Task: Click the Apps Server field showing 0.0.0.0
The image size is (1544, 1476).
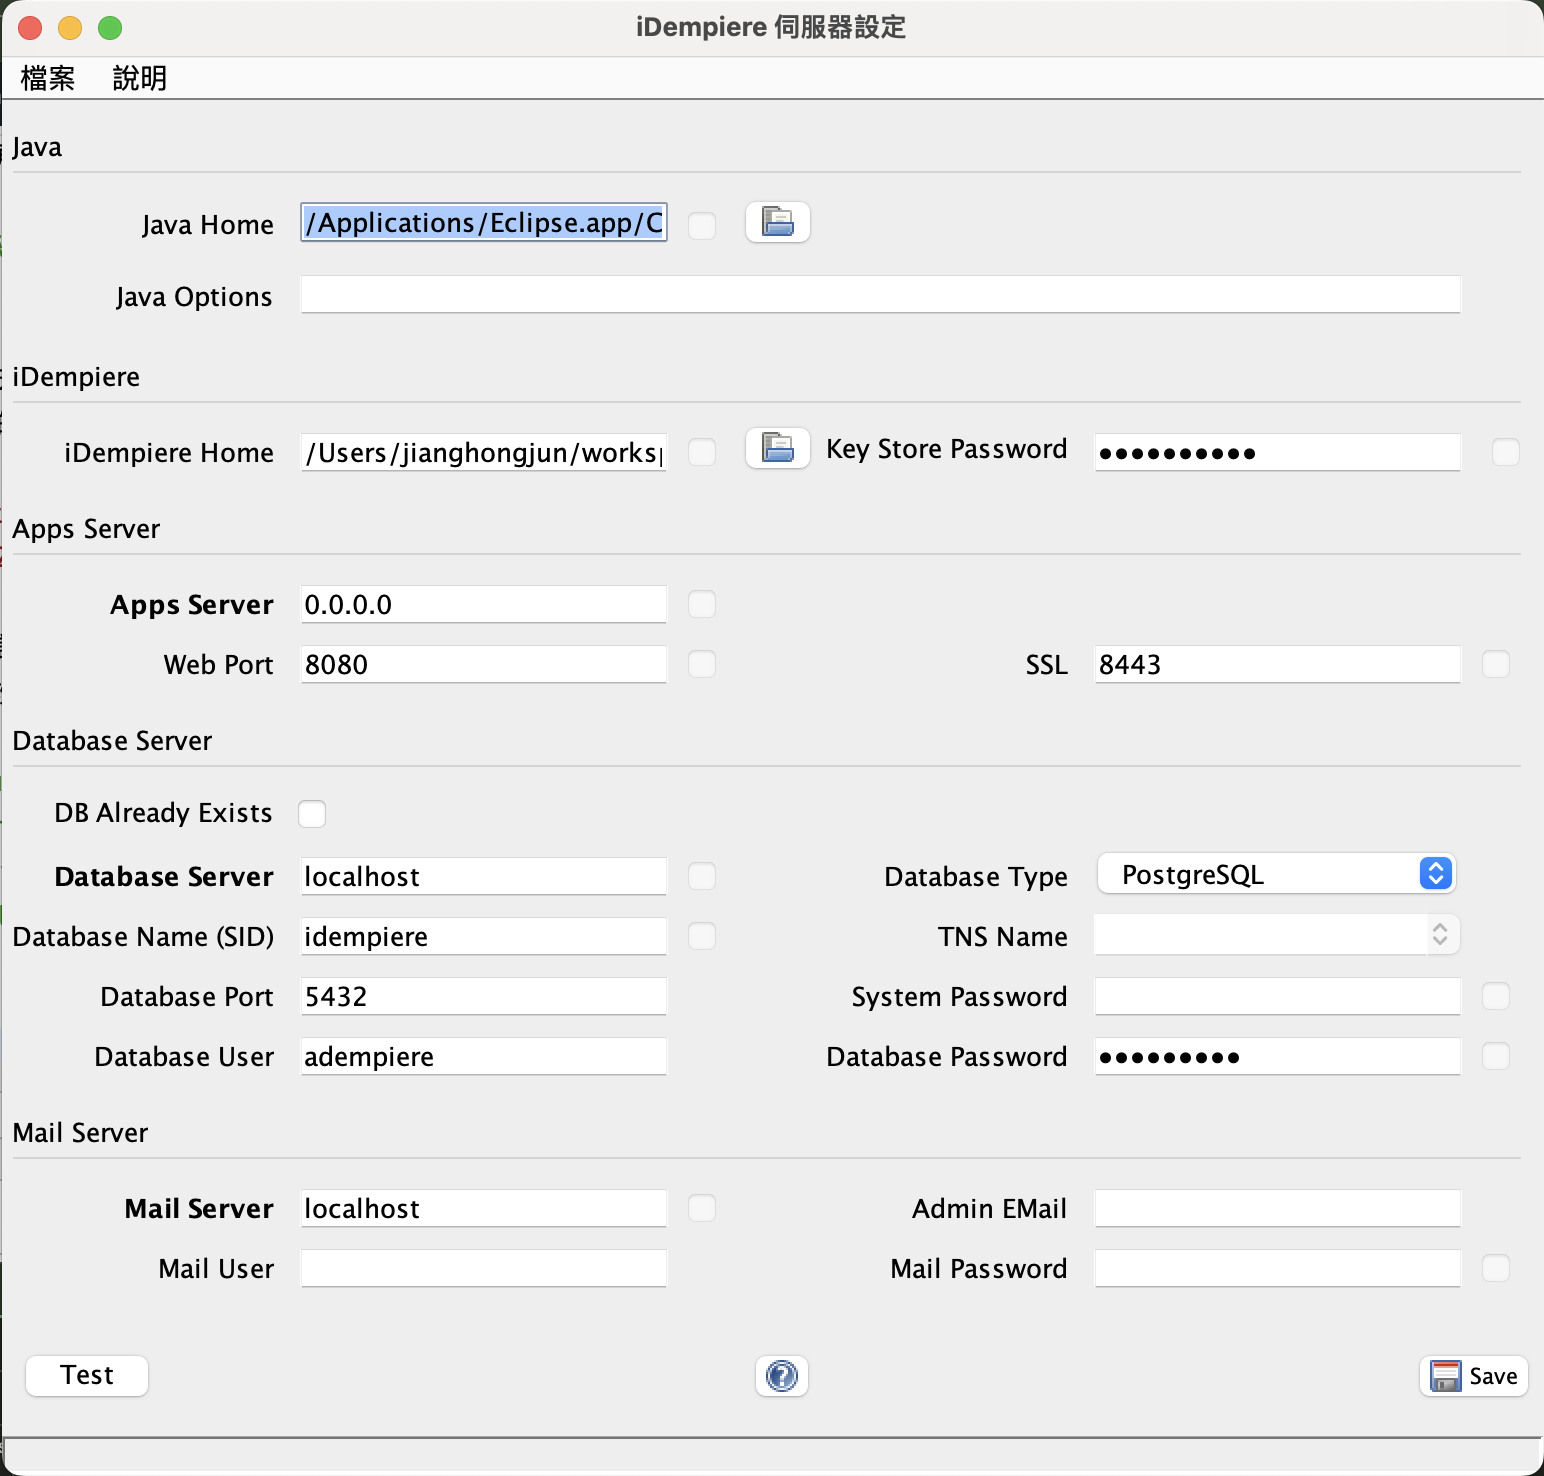Action: pyautogui.click(x=484, y=604)
